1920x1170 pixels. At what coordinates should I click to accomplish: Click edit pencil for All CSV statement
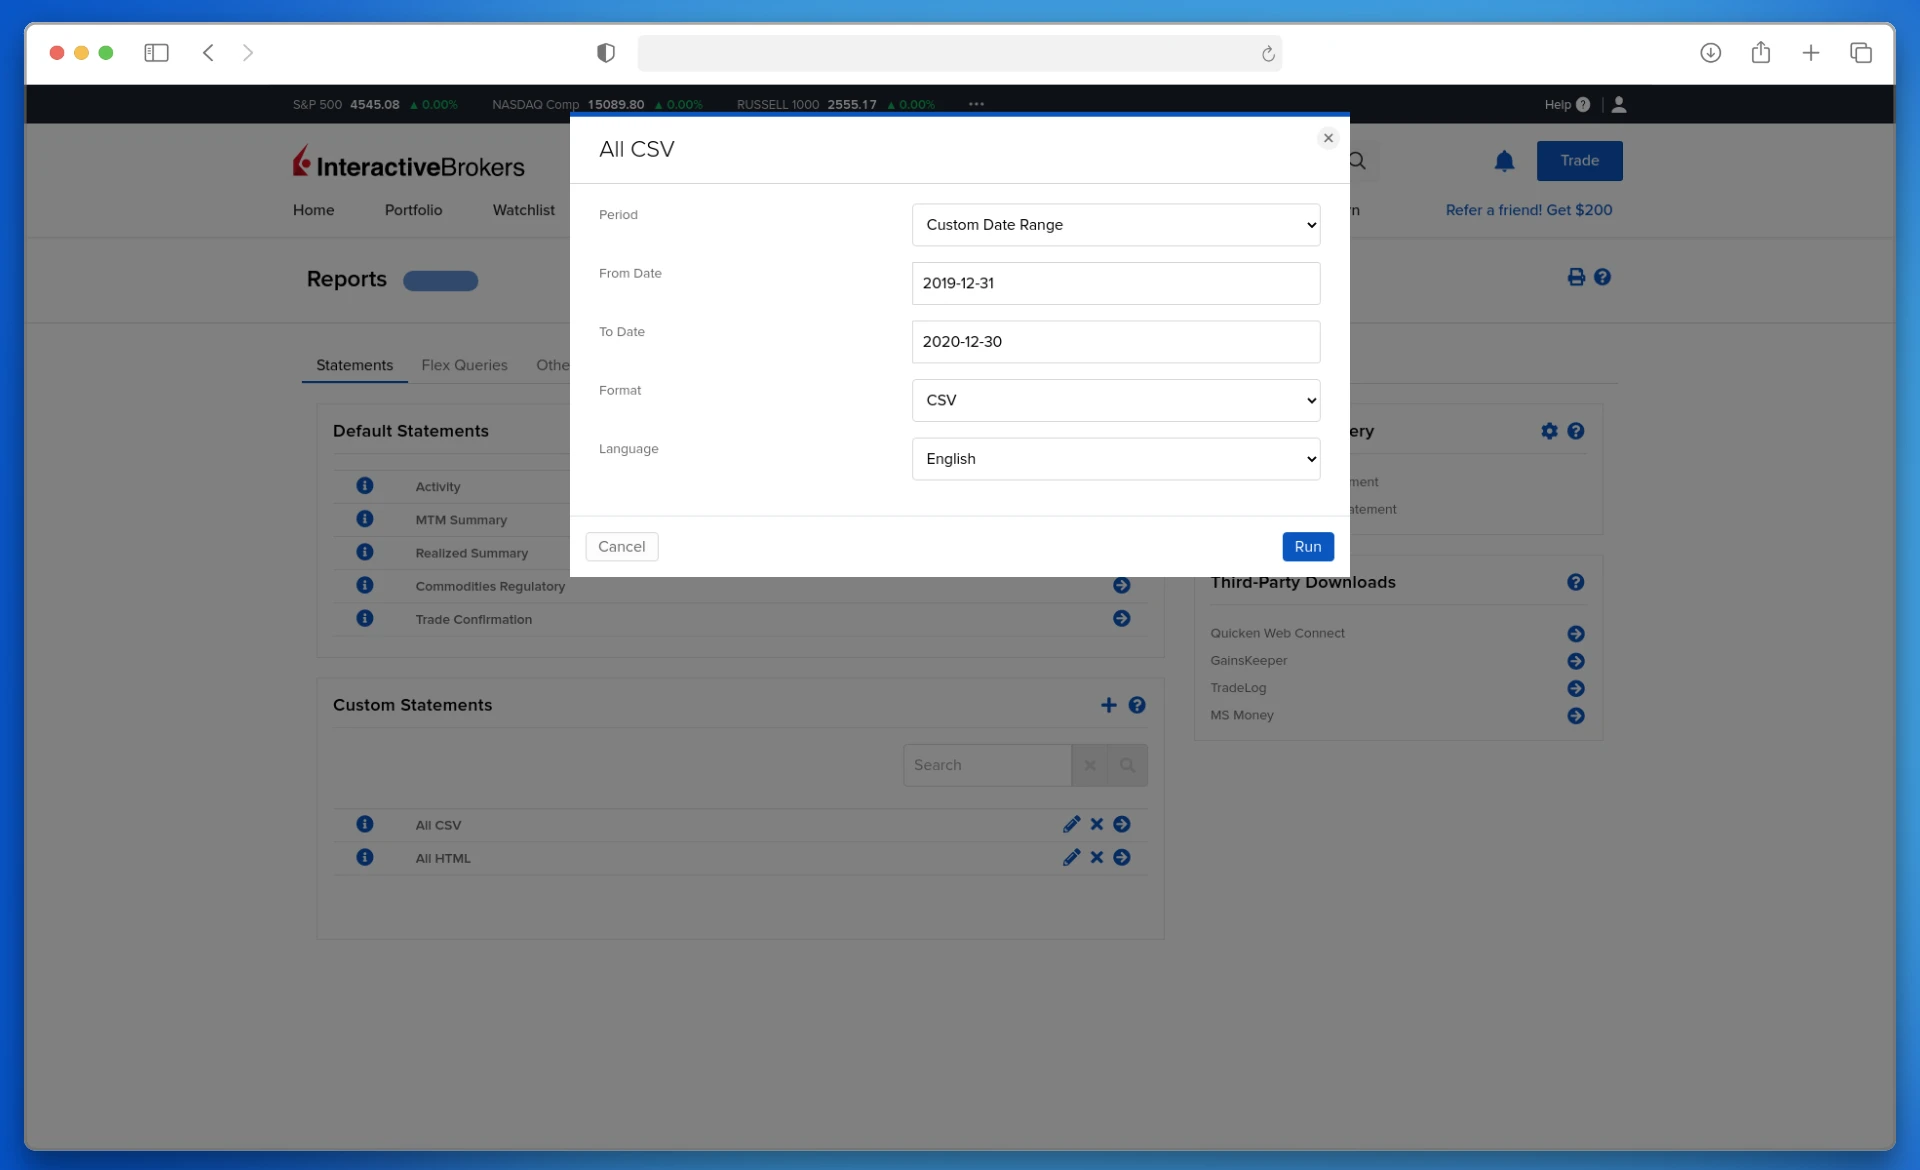[1071, 824]
